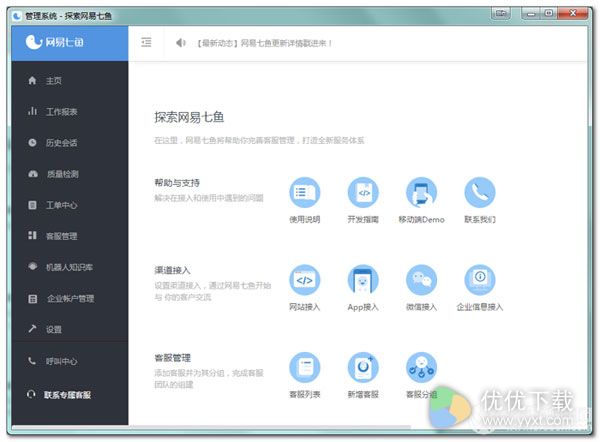This screenshot has height=442, width=600.
Task: Open the 最新动态 announcement link
Action: coord(264,43)
